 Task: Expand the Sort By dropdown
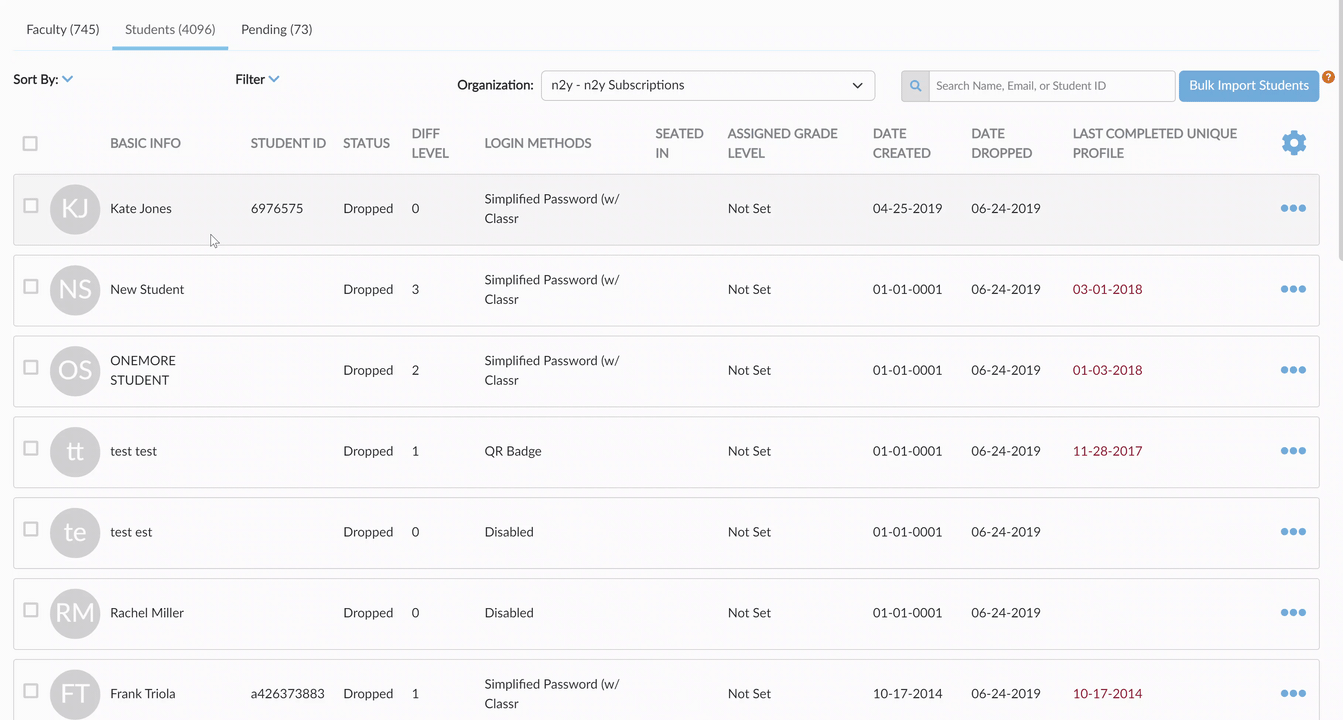click(x=43, y=79)
